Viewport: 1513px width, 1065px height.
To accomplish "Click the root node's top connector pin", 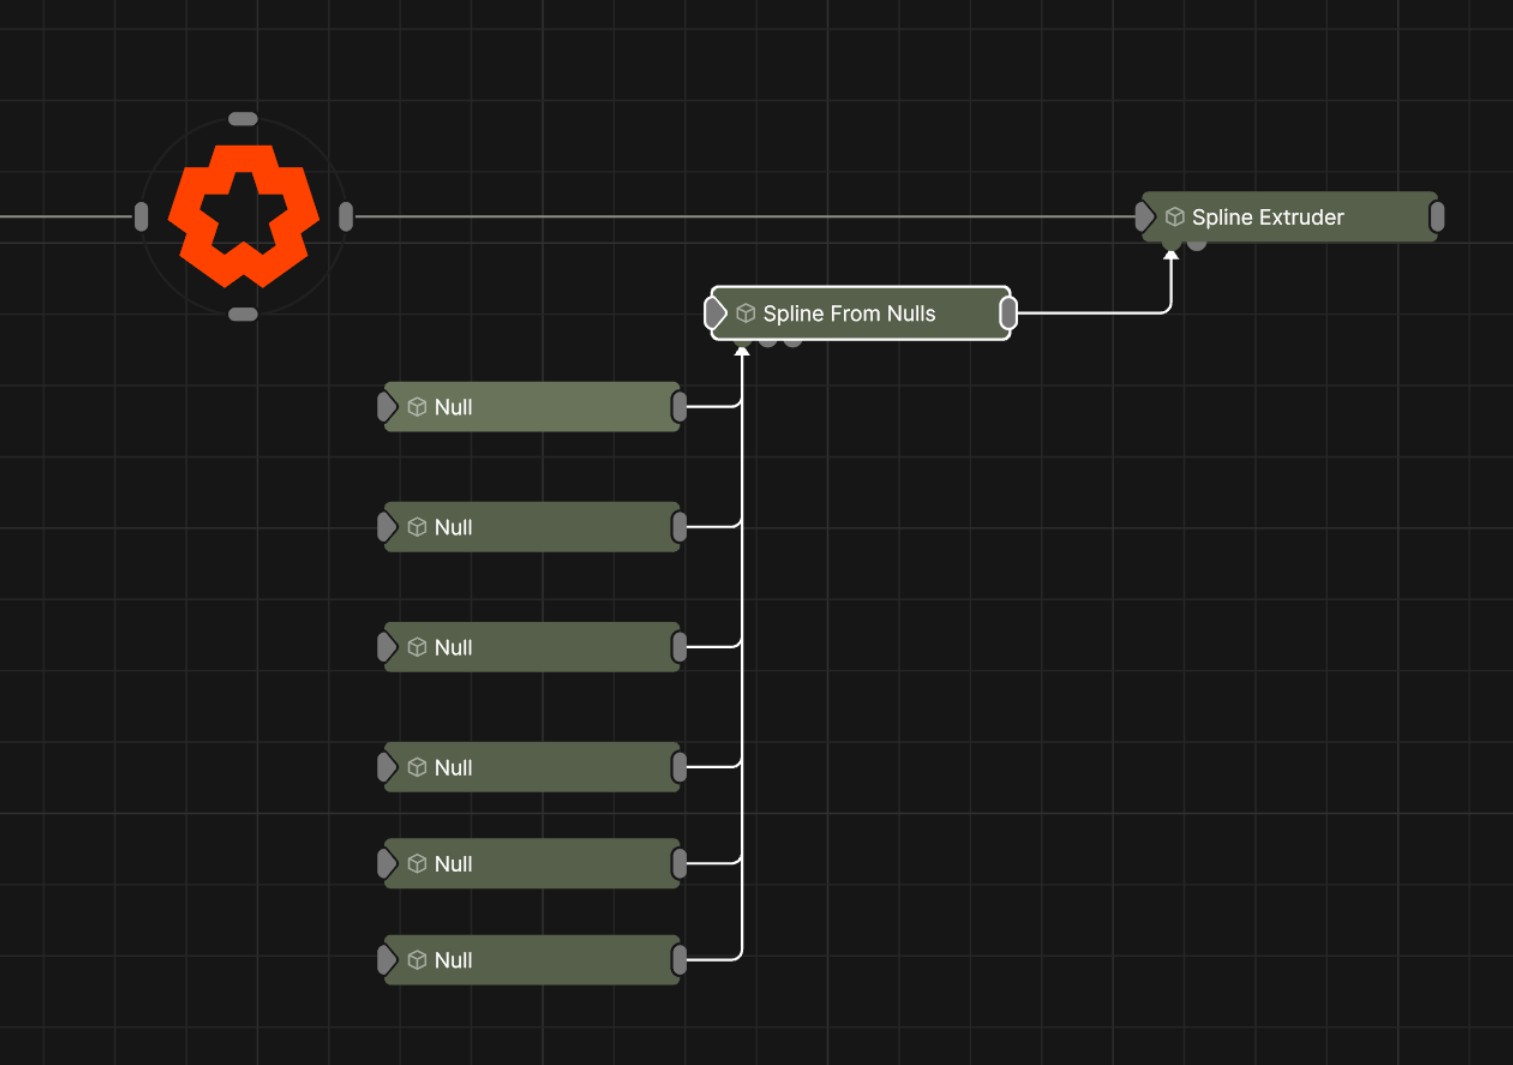I will [243, 119].
